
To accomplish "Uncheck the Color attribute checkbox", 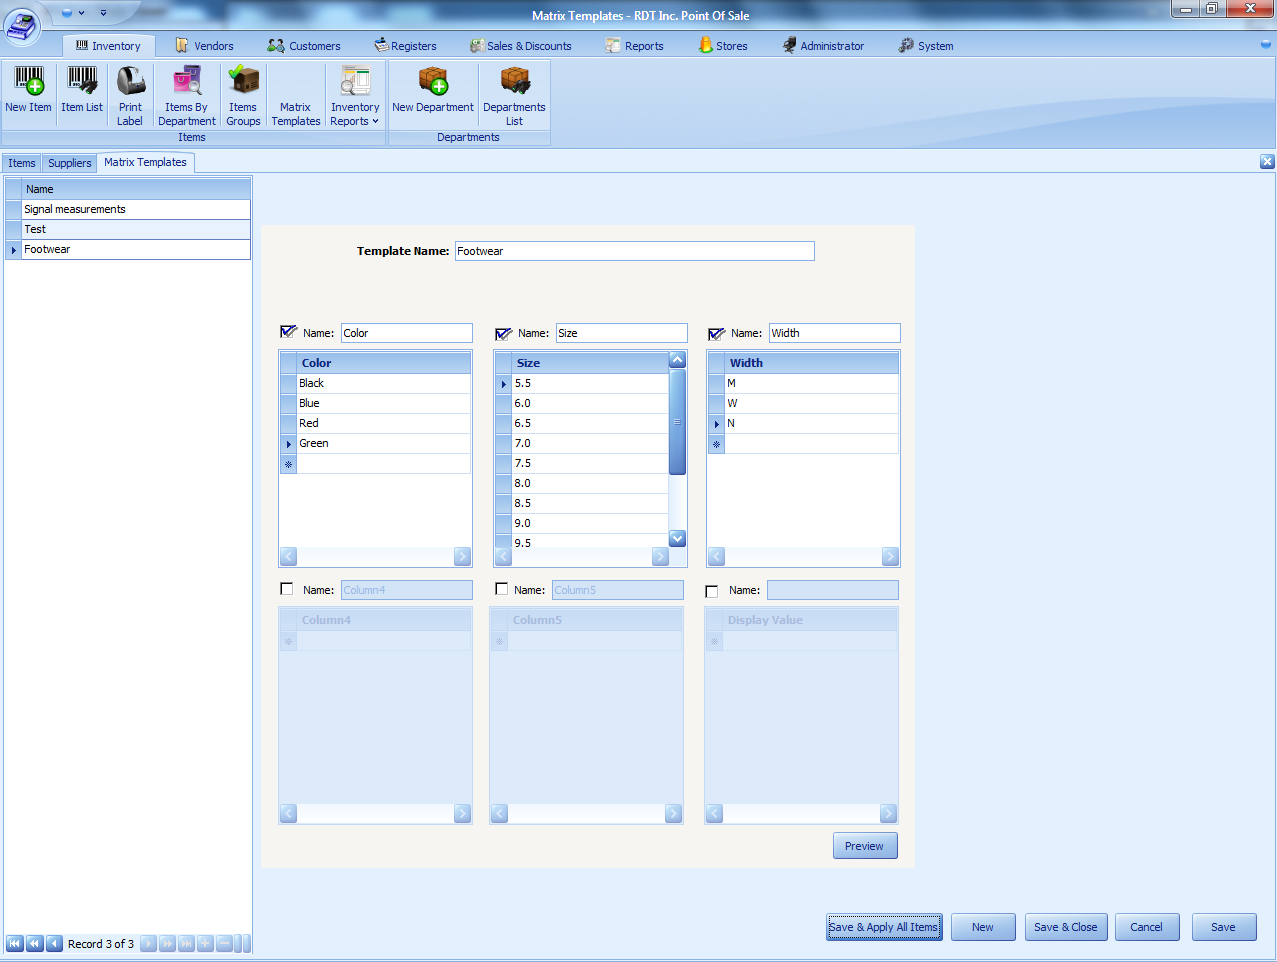I will (x=288, y=332).
